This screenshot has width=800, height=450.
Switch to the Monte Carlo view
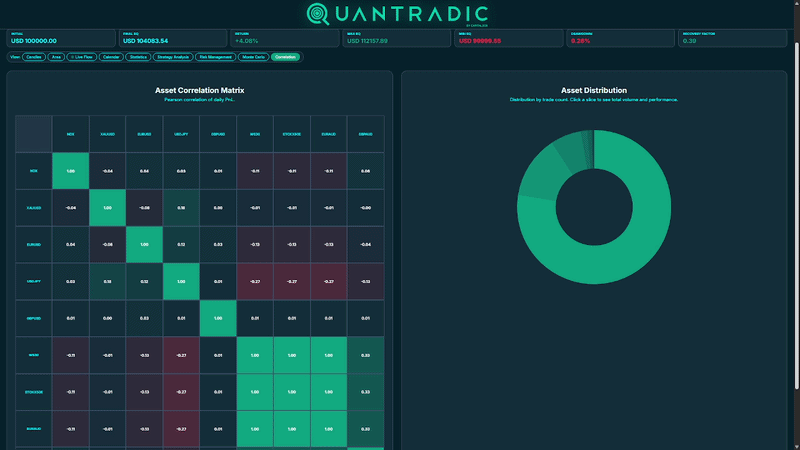click(254, 57)
